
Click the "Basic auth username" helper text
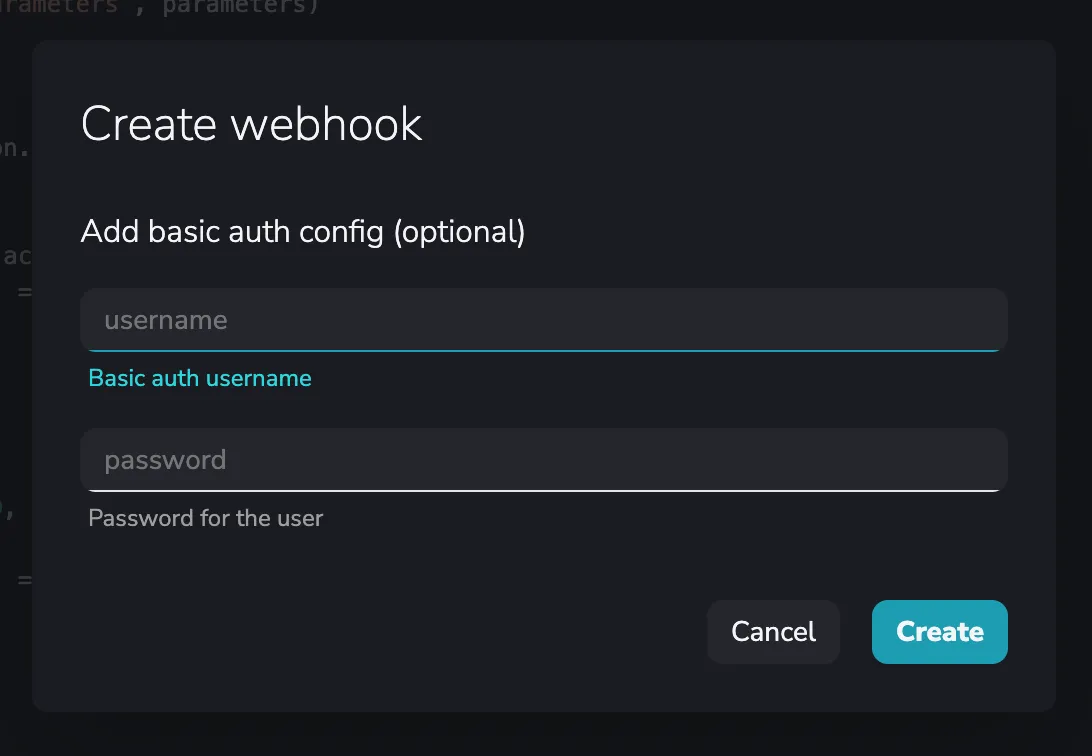tap(200, 378)
